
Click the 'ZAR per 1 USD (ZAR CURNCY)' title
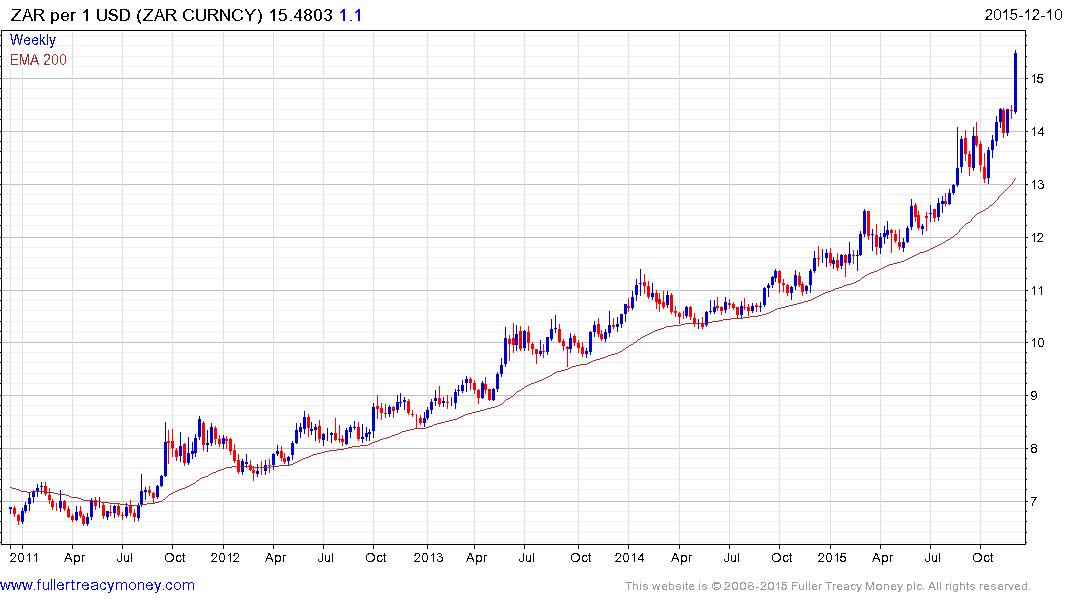pyautogui.click(x=136, y=15)
